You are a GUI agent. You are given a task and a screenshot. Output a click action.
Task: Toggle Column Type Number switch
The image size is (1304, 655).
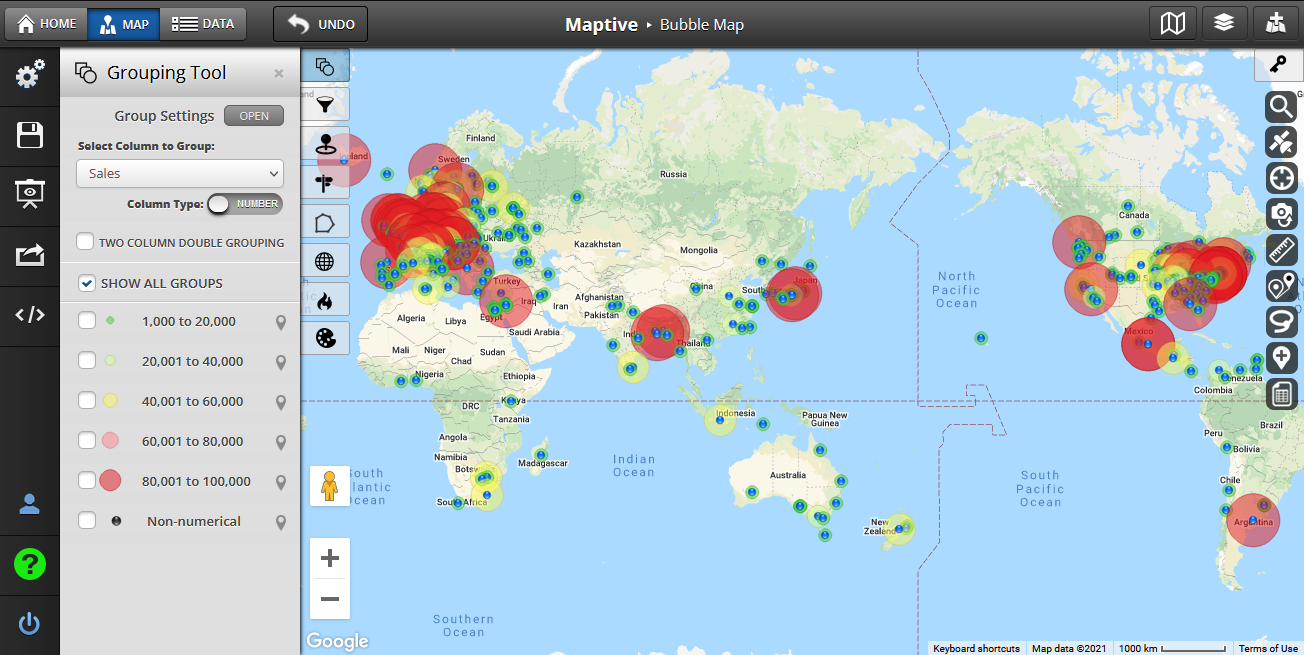[245, 204]
